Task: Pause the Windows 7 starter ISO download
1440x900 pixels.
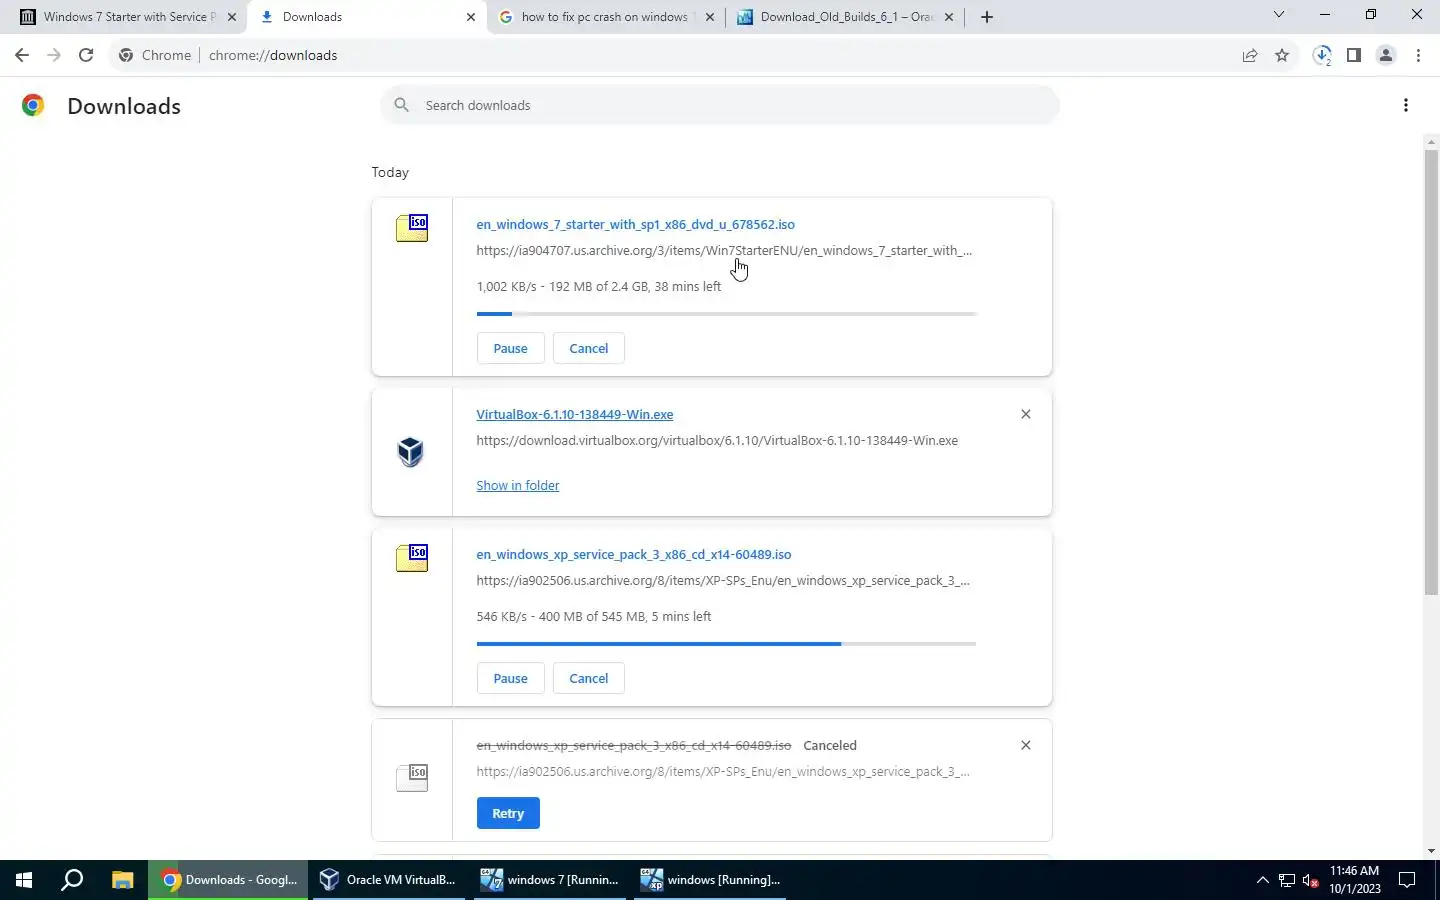Action: coord(510,348)
